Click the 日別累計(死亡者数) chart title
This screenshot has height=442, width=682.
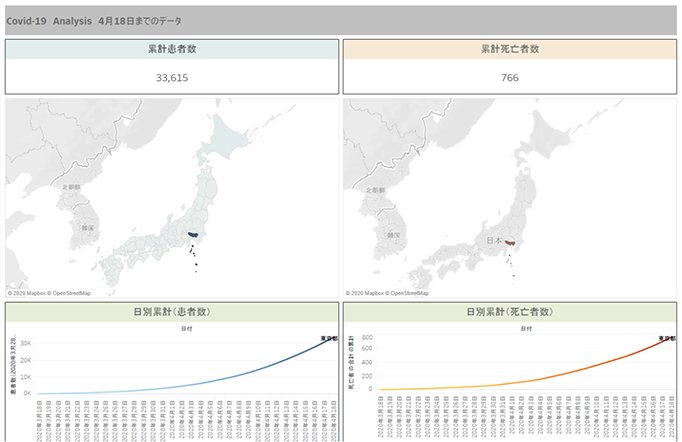tap(510, 312)
